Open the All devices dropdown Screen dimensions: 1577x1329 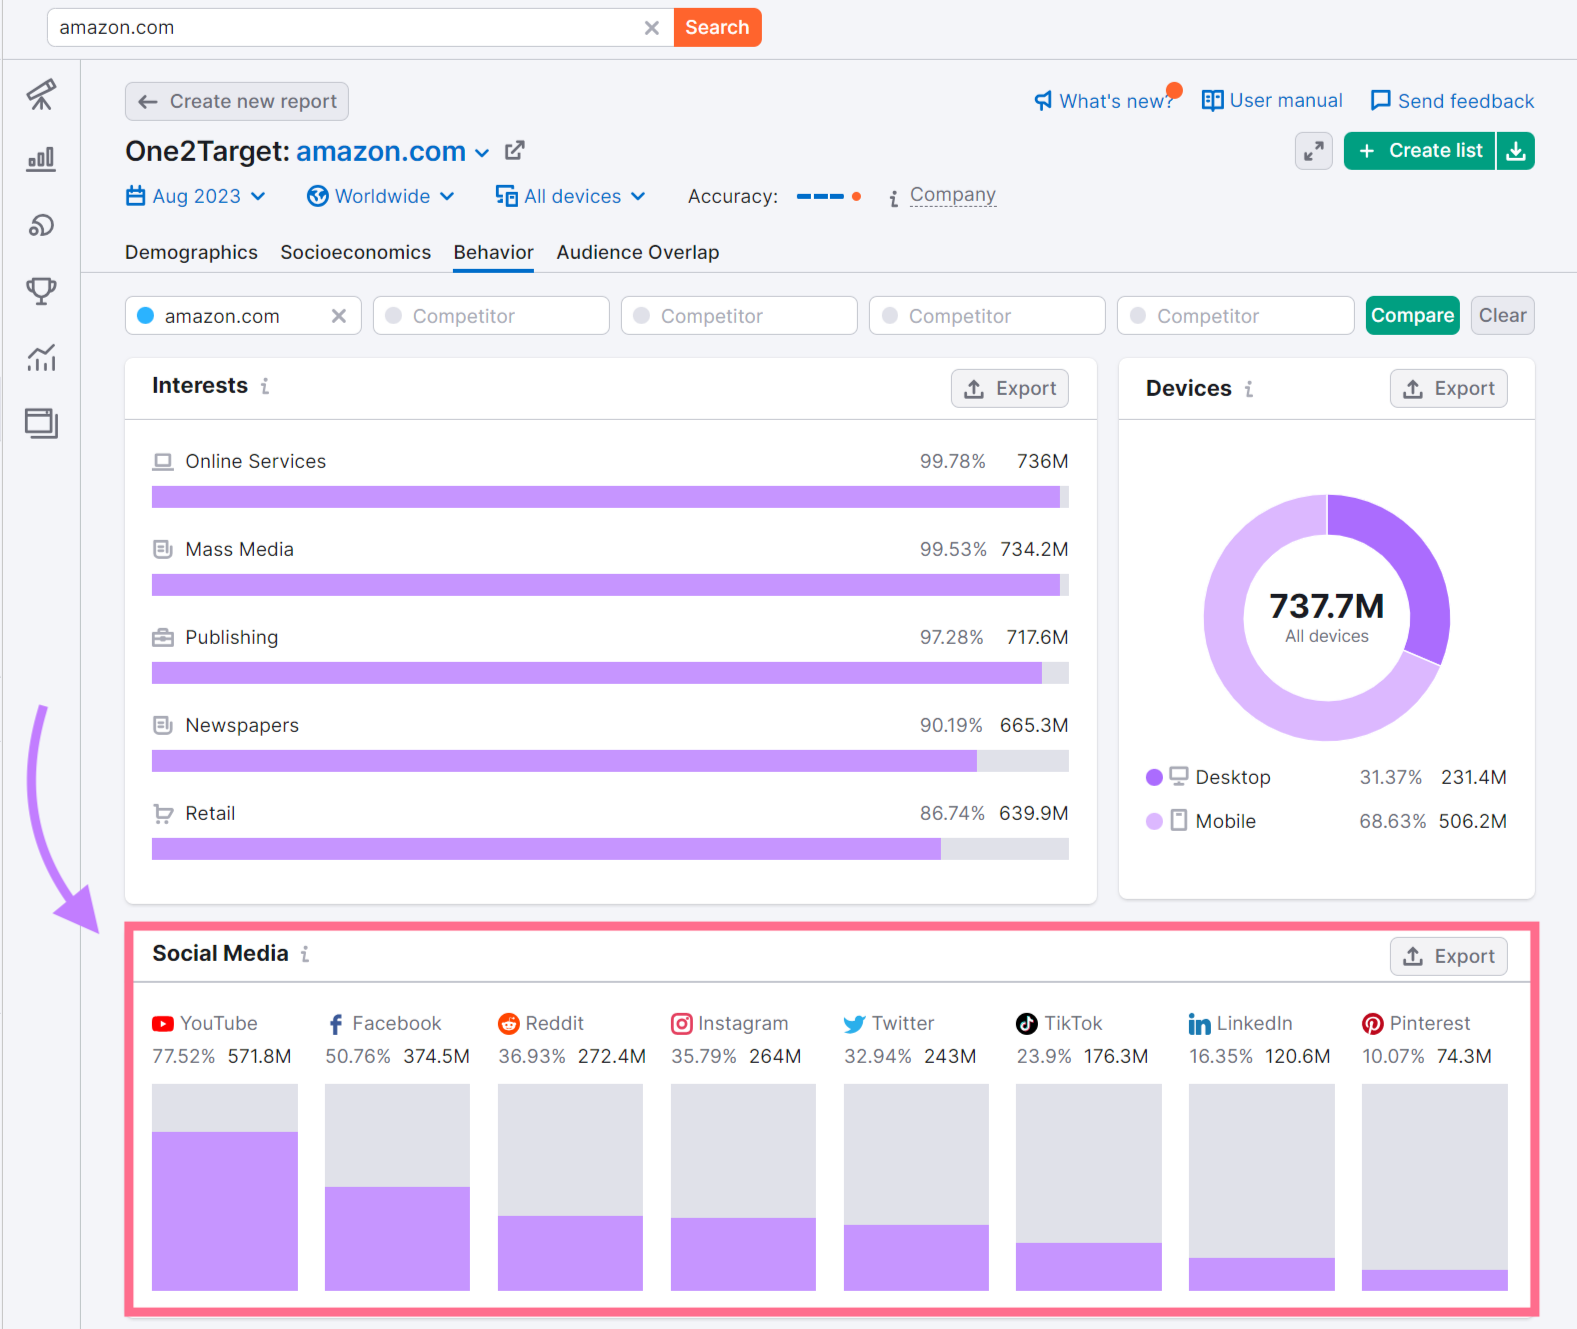(x=571, y=196)
